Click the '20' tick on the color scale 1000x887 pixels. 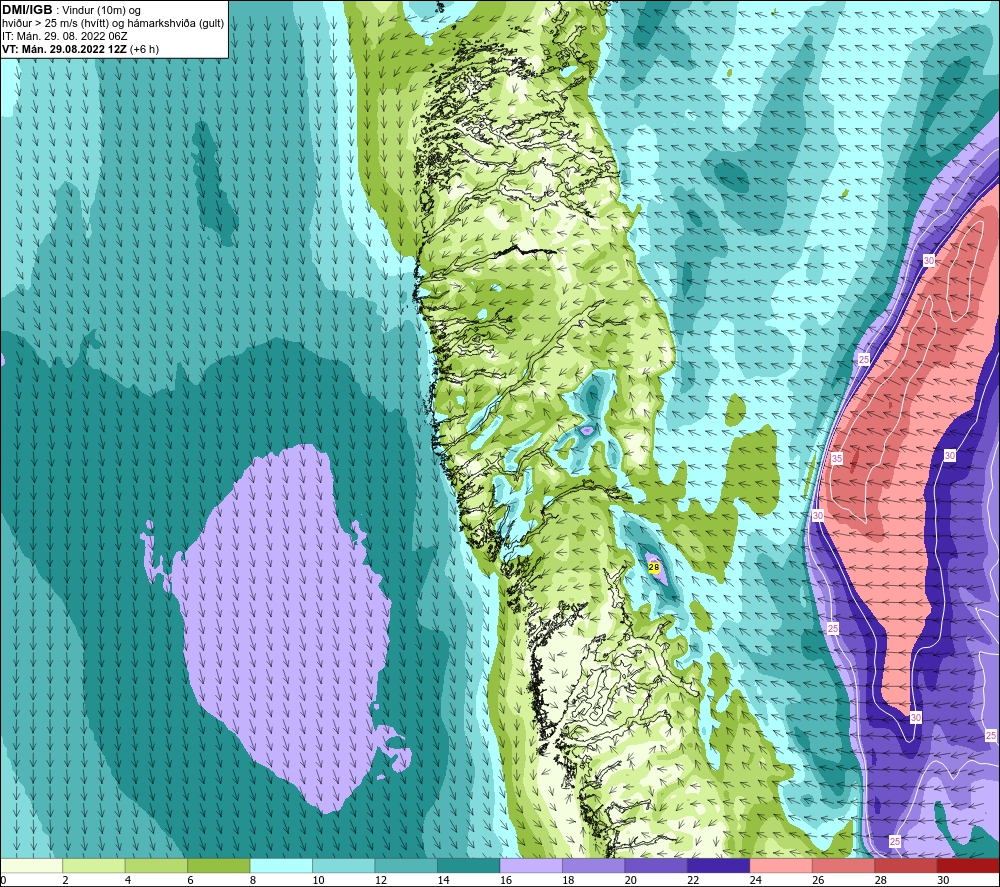631,880
